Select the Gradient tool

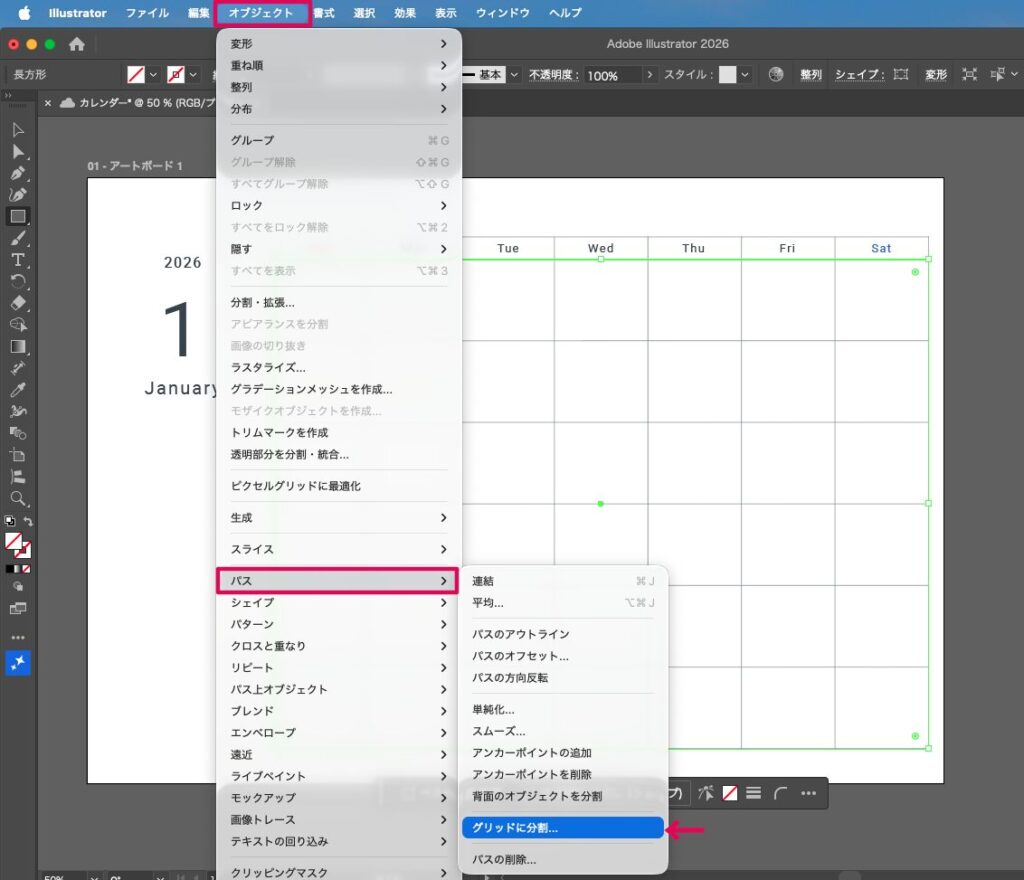pos(18,346)
